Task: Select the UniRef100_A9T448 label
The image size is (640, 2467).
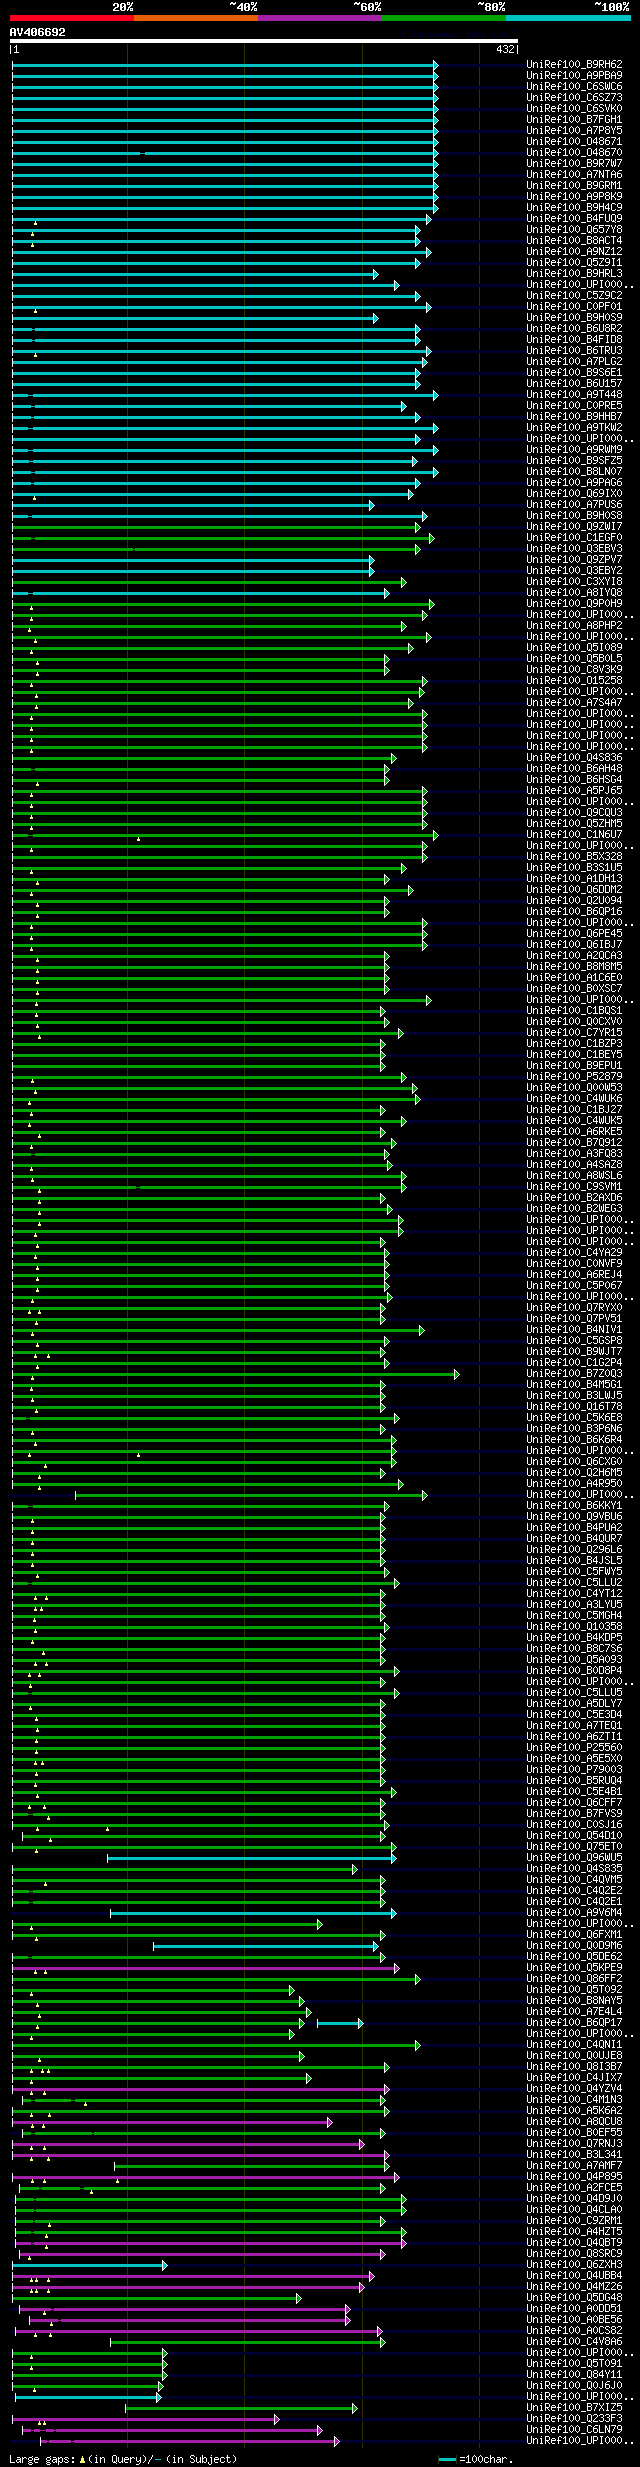Action: click(x=574, y=395)
